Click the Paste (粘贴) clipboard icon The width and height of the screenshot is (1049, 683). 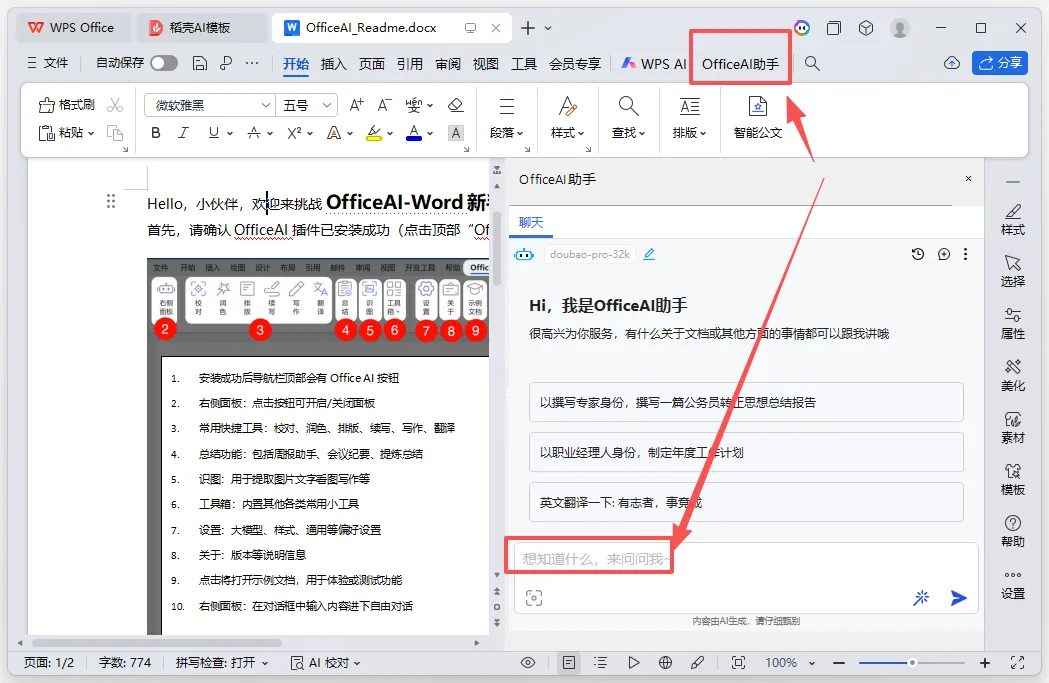tap(46, 132)
